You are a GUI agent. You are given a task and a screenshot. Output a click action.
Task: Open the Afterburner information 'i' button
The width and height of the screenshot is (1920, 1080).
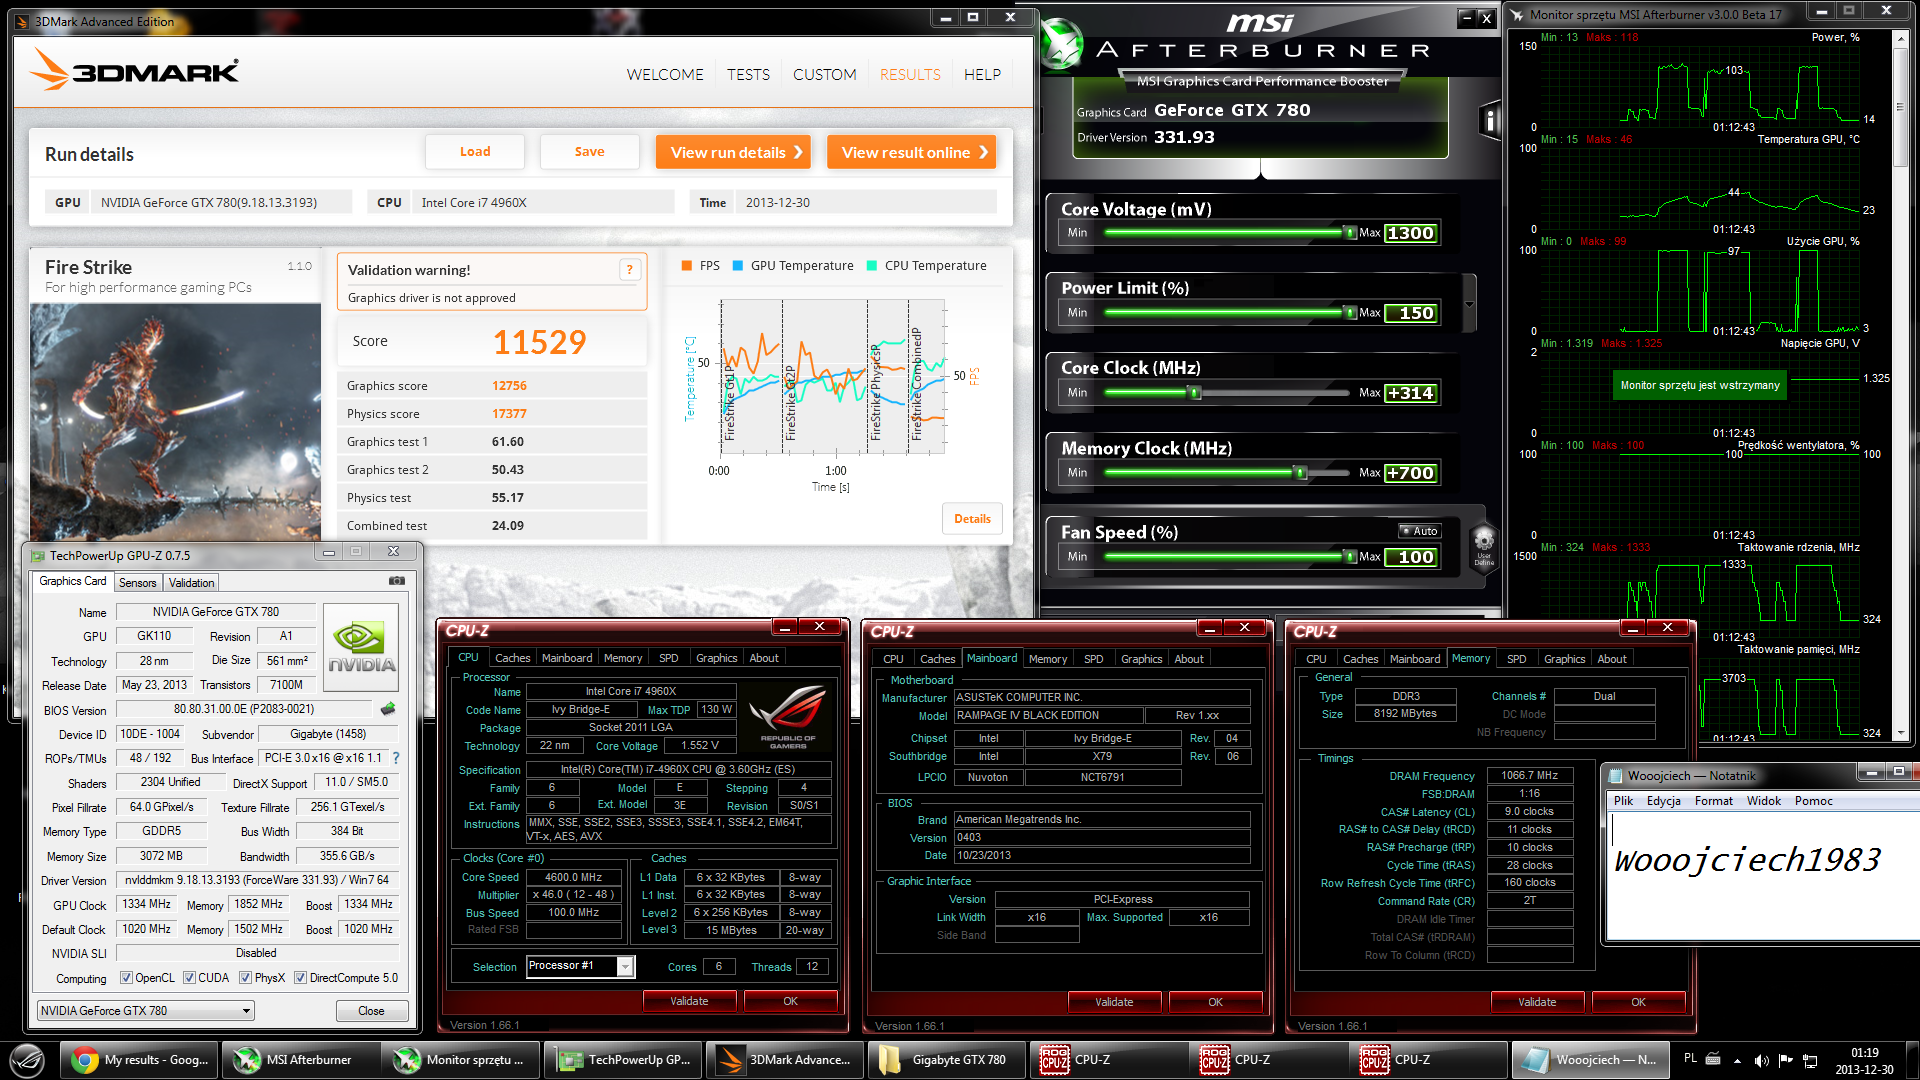click(1489, 122)
